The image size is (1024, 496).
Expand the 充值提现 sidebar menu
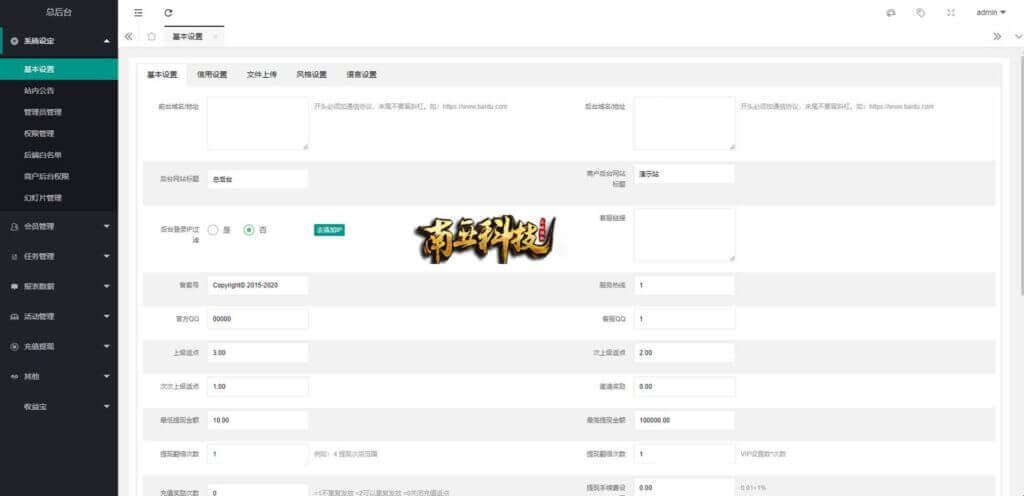58,346
